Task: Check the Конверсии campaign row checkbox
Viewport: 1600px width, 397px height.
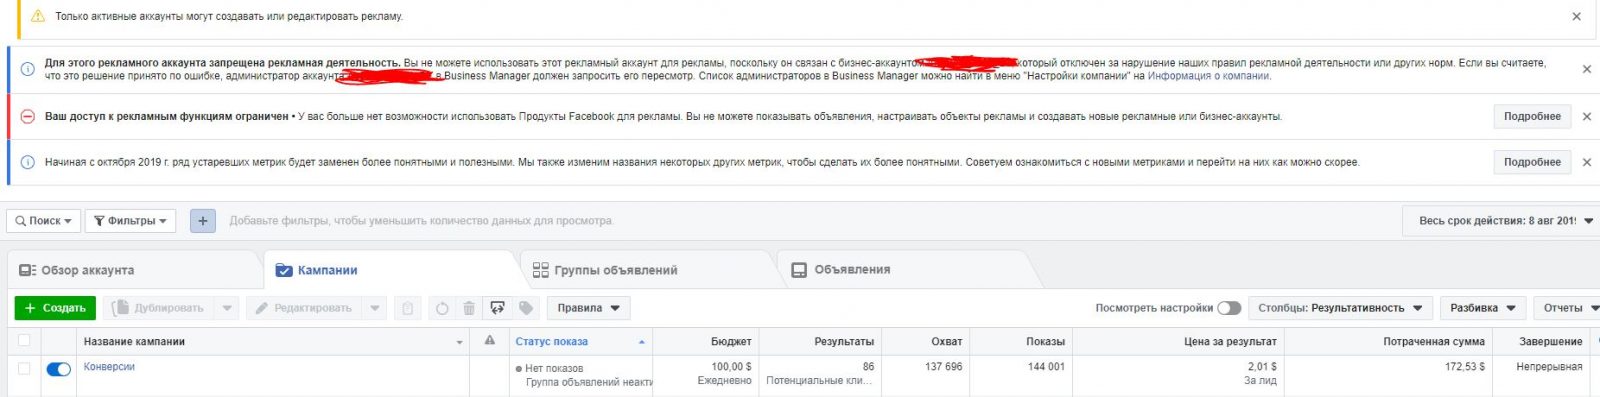Action: click(x=24, y=368)
